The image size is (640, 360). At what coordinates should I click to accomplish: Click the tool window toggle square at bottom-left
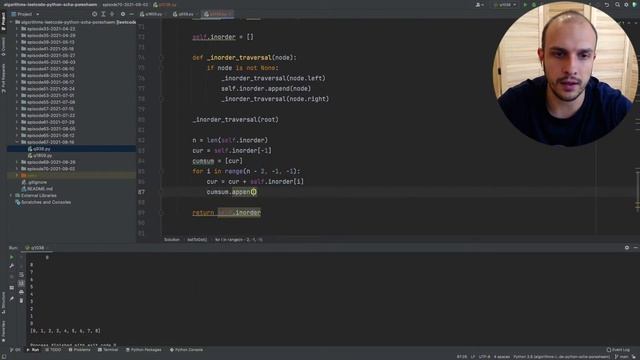pos(3,357)
